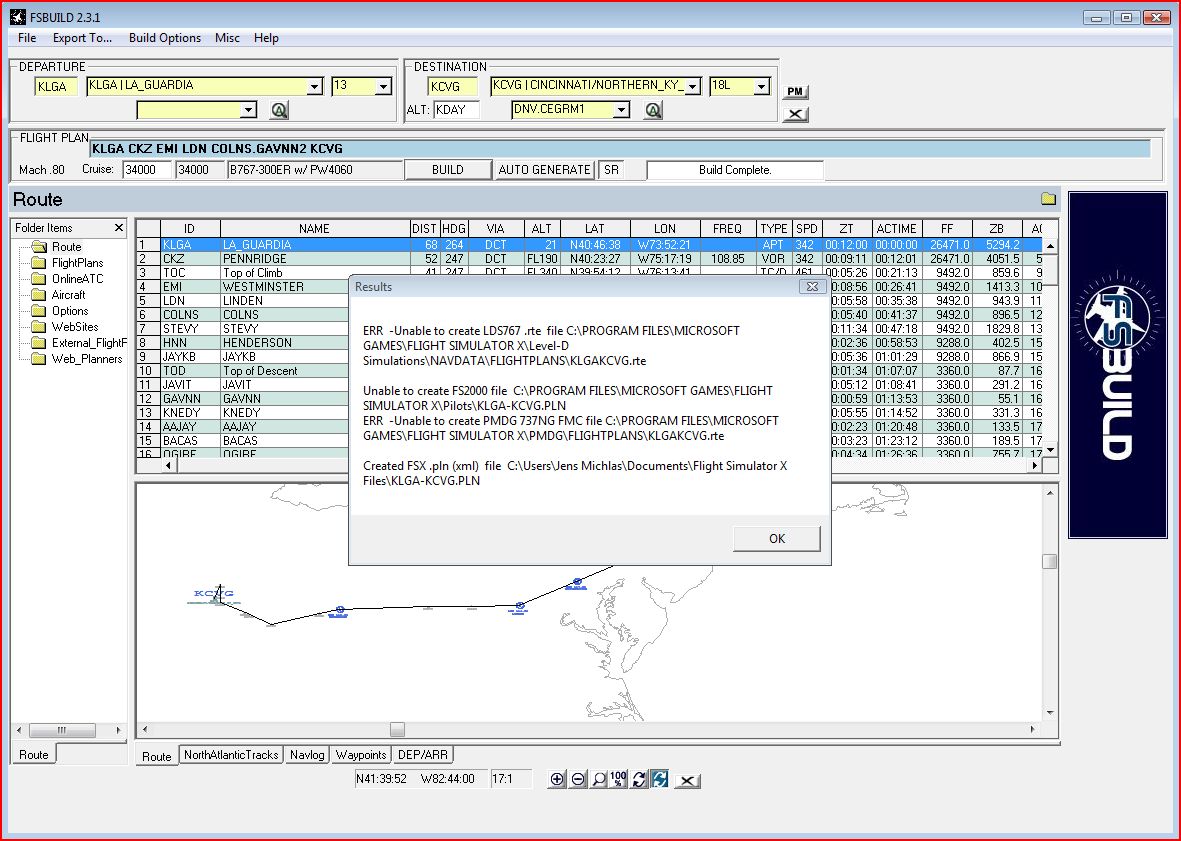Screen dimensions: 1181x841
Task: Click the departure airport info icon
Action: pos(279,110)
